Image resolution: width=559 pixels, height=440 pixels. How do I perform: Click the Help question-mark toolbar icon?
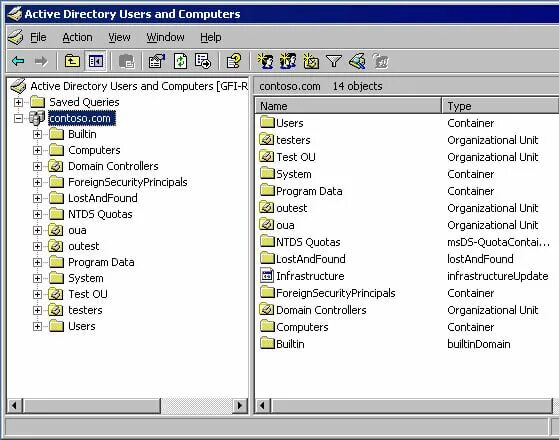(x=234, y=61)
